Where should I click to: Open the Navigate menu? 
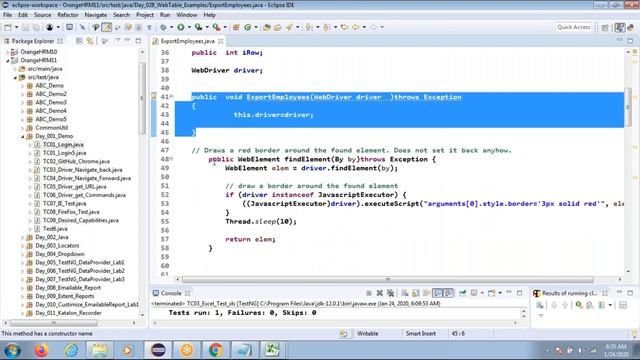tap(96, 15)
